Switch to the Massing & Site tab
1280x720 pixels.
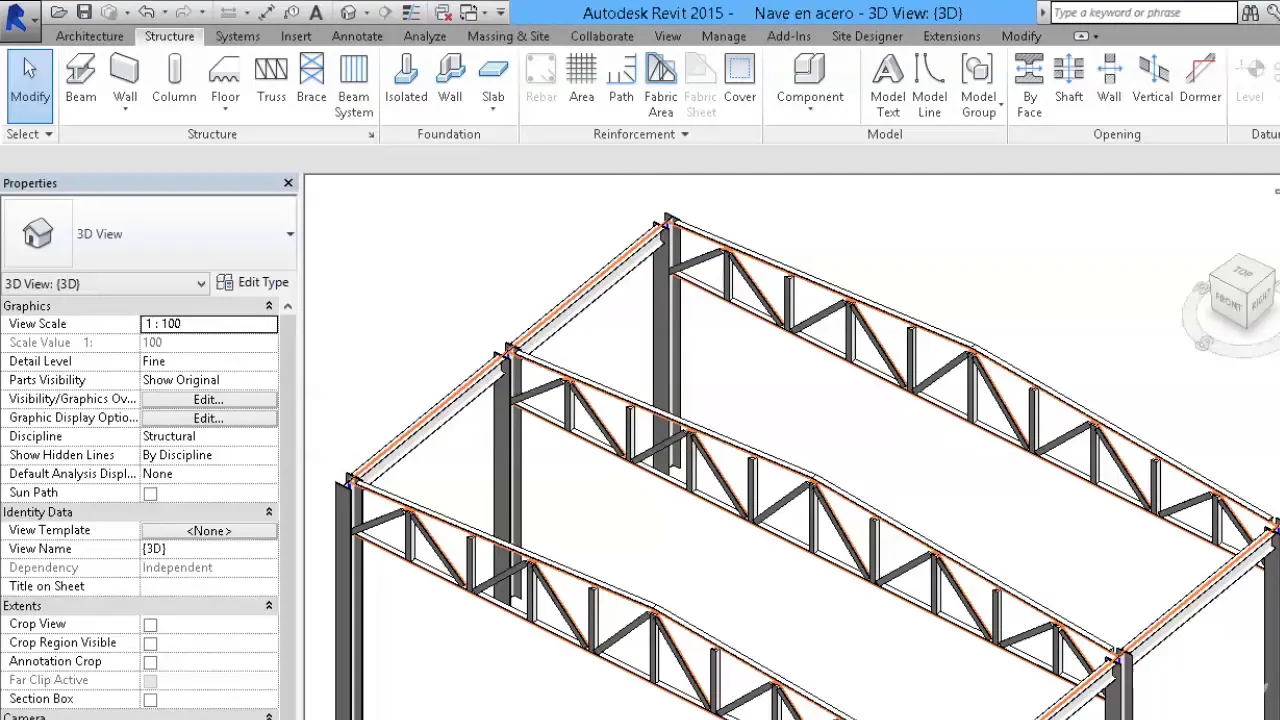[x=508, y=36]
